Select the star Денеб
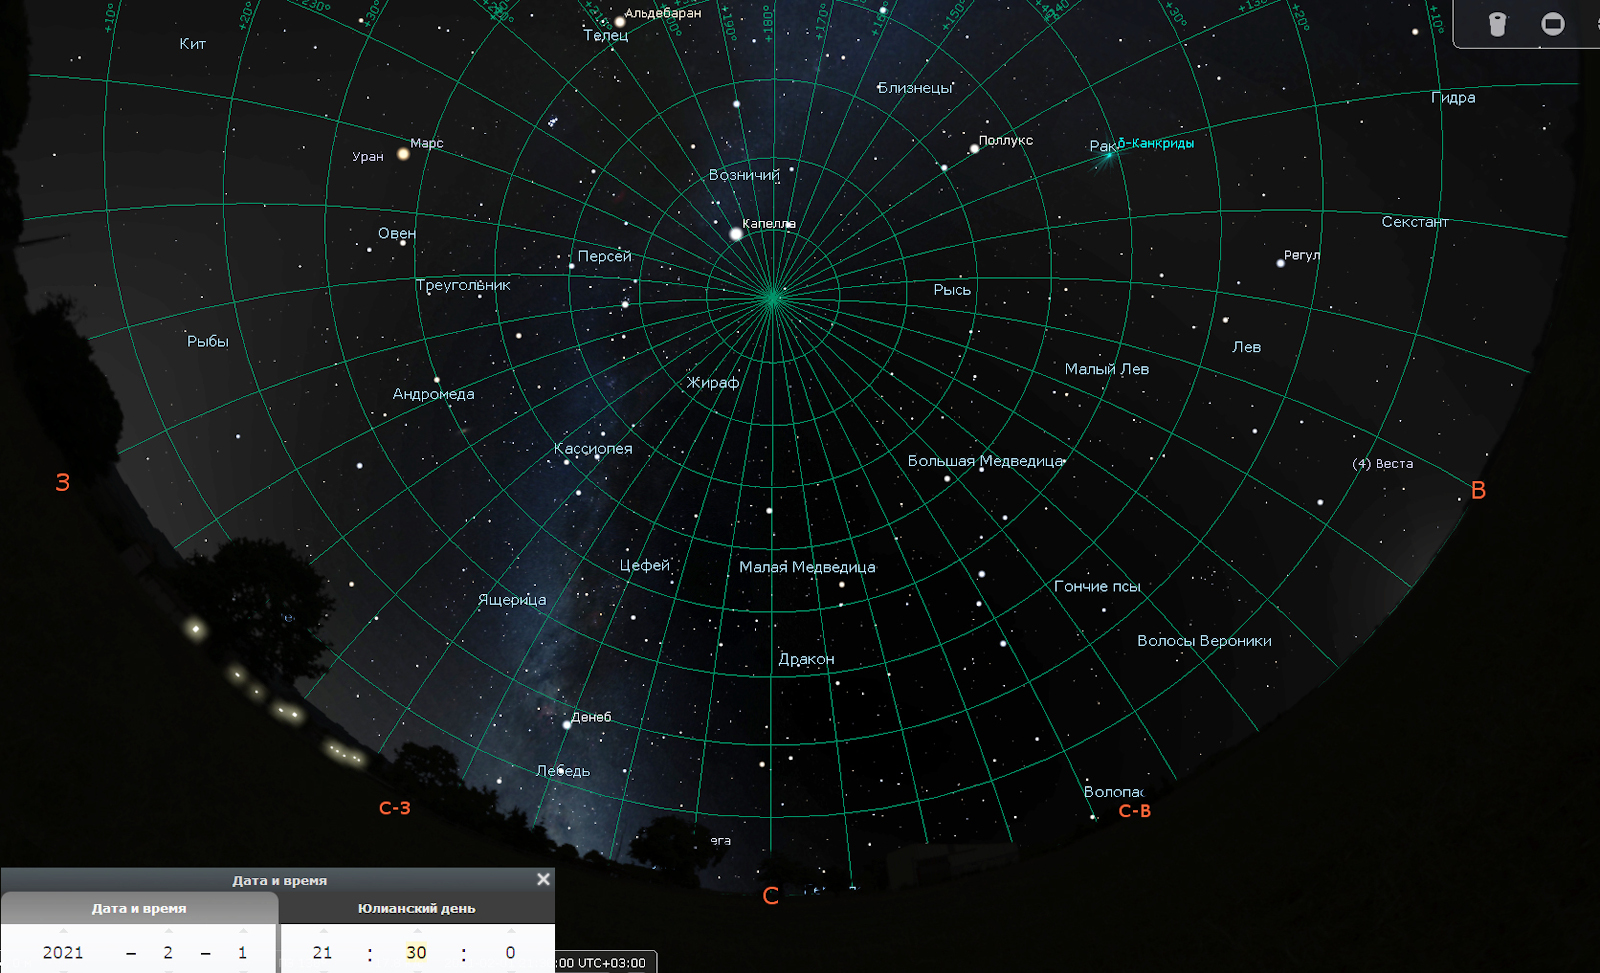 pos(566,725)
